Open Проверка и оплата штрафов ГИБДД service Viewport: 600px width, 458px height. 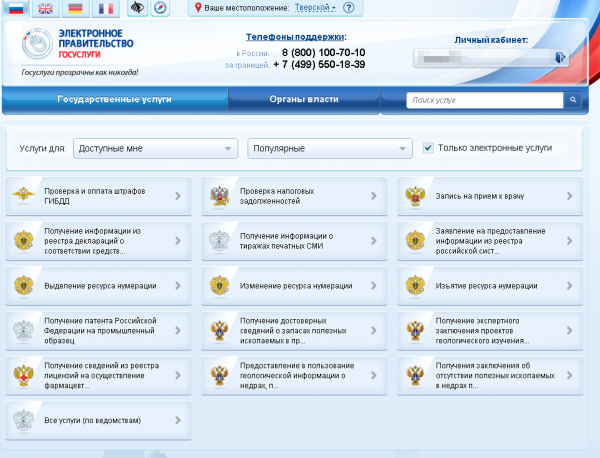coord(98,196)
